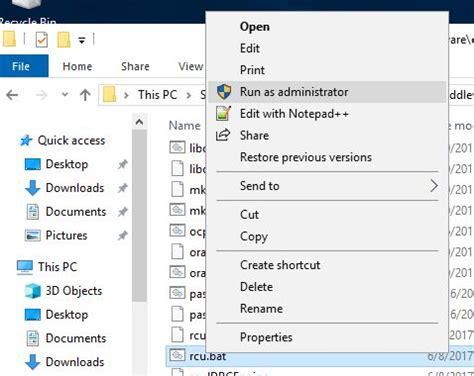
Task: Click the pin icon beside Desktop
Action: coord(123,164)
